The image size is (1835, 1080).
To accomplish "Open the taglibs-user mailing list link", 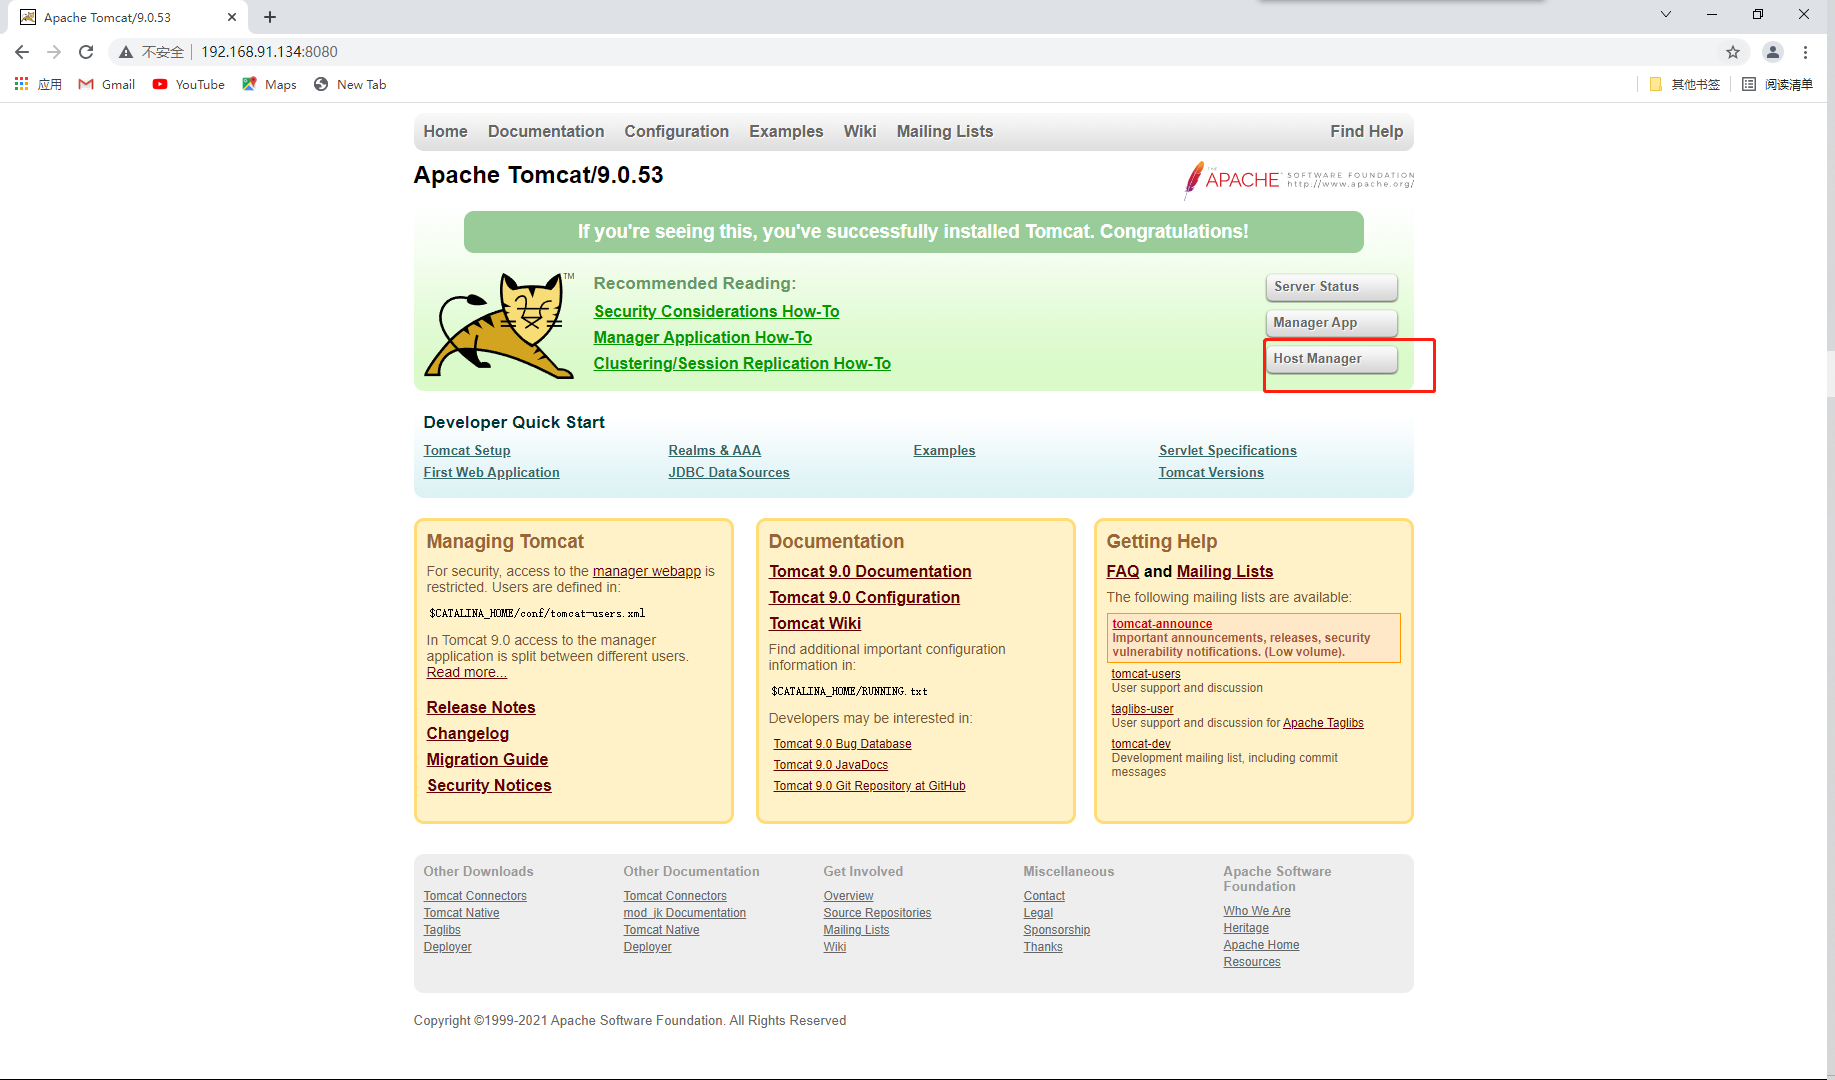I will click(1142, 709).
